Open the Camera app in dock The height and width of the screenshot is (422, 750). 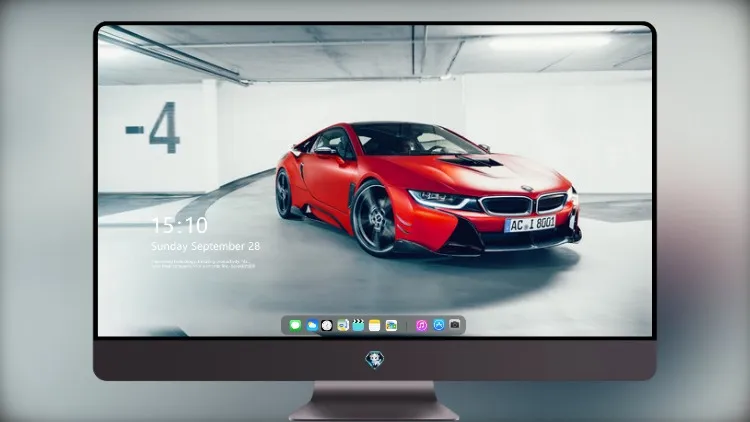pos(455,325)
